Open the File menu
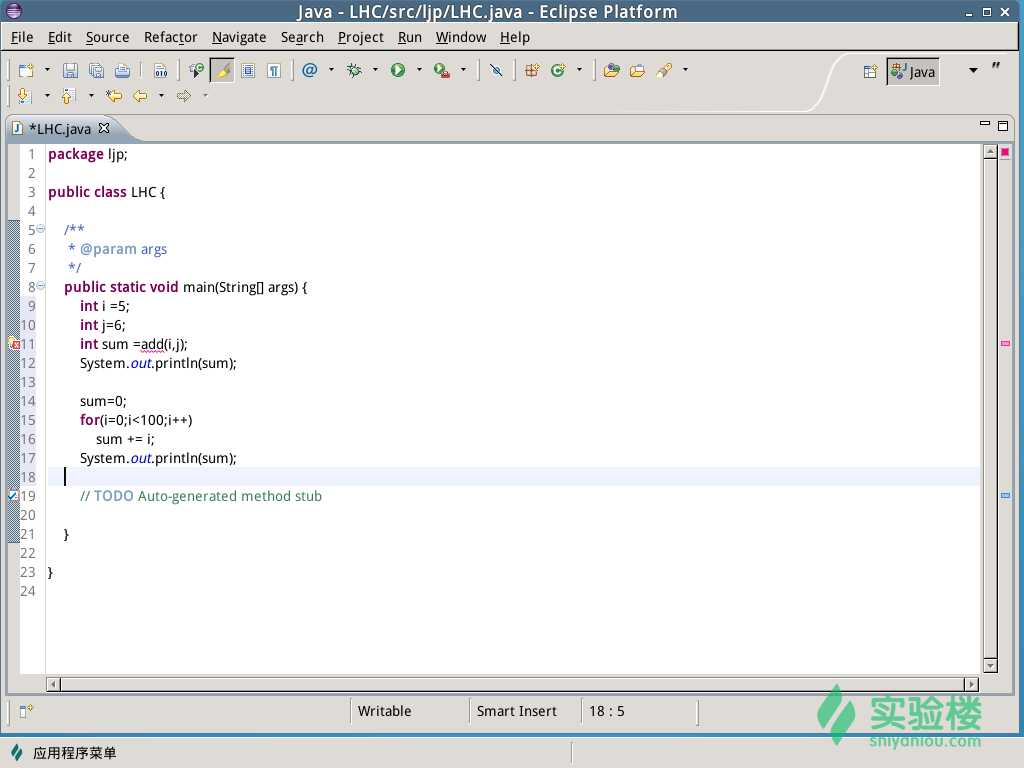This screenshot has width=1024, height=768. (x=22, y=37)
